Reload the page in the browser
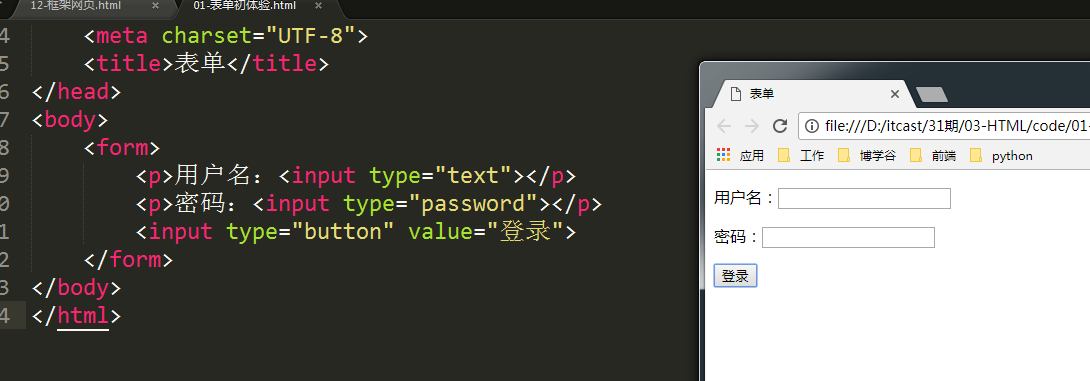The width and height of the screenshot is (1090, 381). pyautogui.click(x=780, y=126)
